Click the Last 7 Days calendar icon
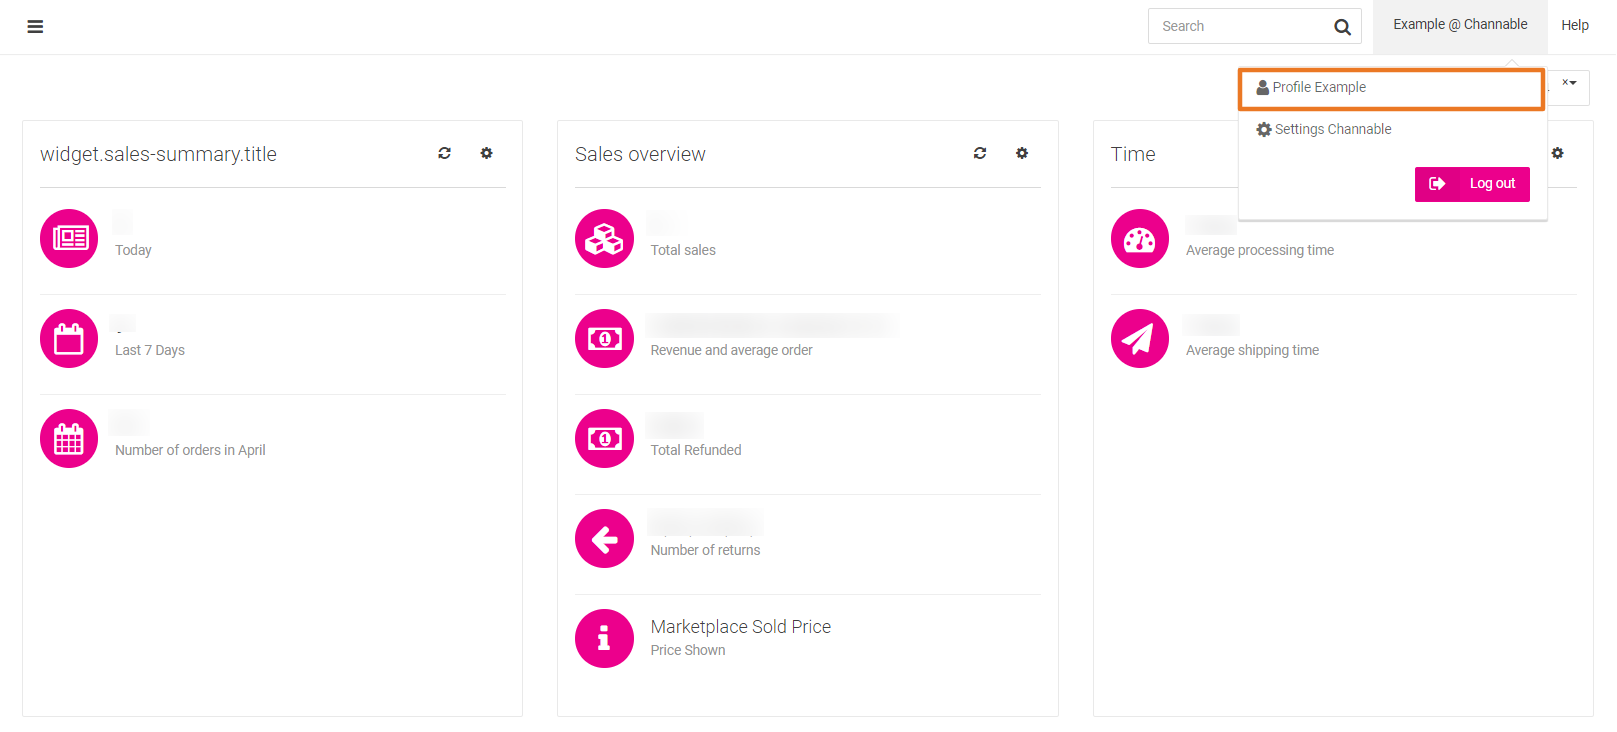Screen dimensions: 1617x732 click(69, 338)
